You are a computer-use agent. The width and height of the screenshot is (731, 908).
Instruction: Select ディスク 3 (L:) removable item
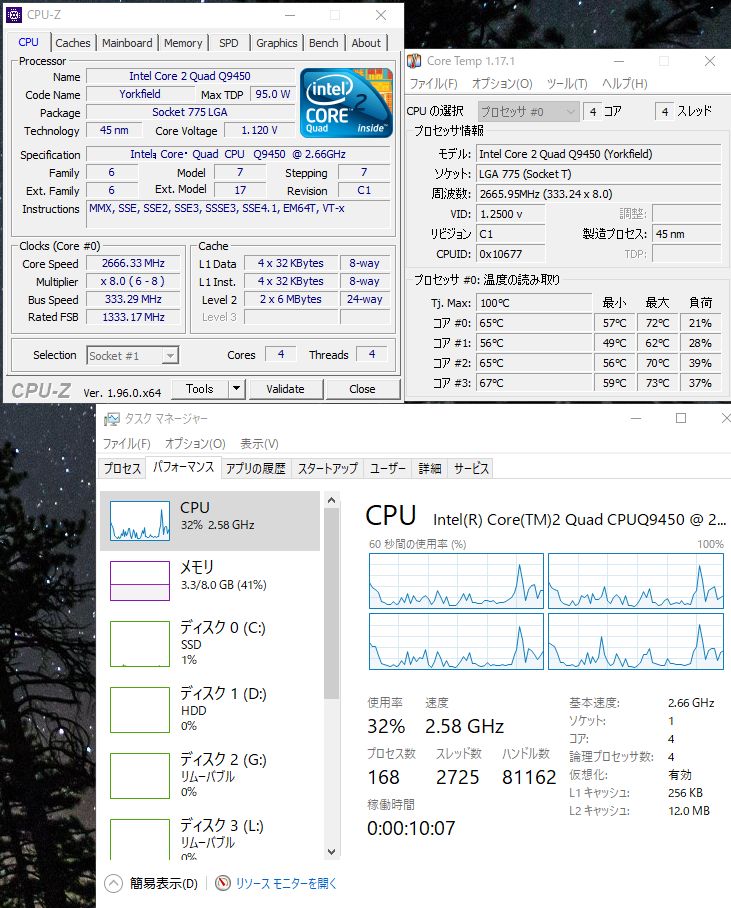(x=210, y=837)
